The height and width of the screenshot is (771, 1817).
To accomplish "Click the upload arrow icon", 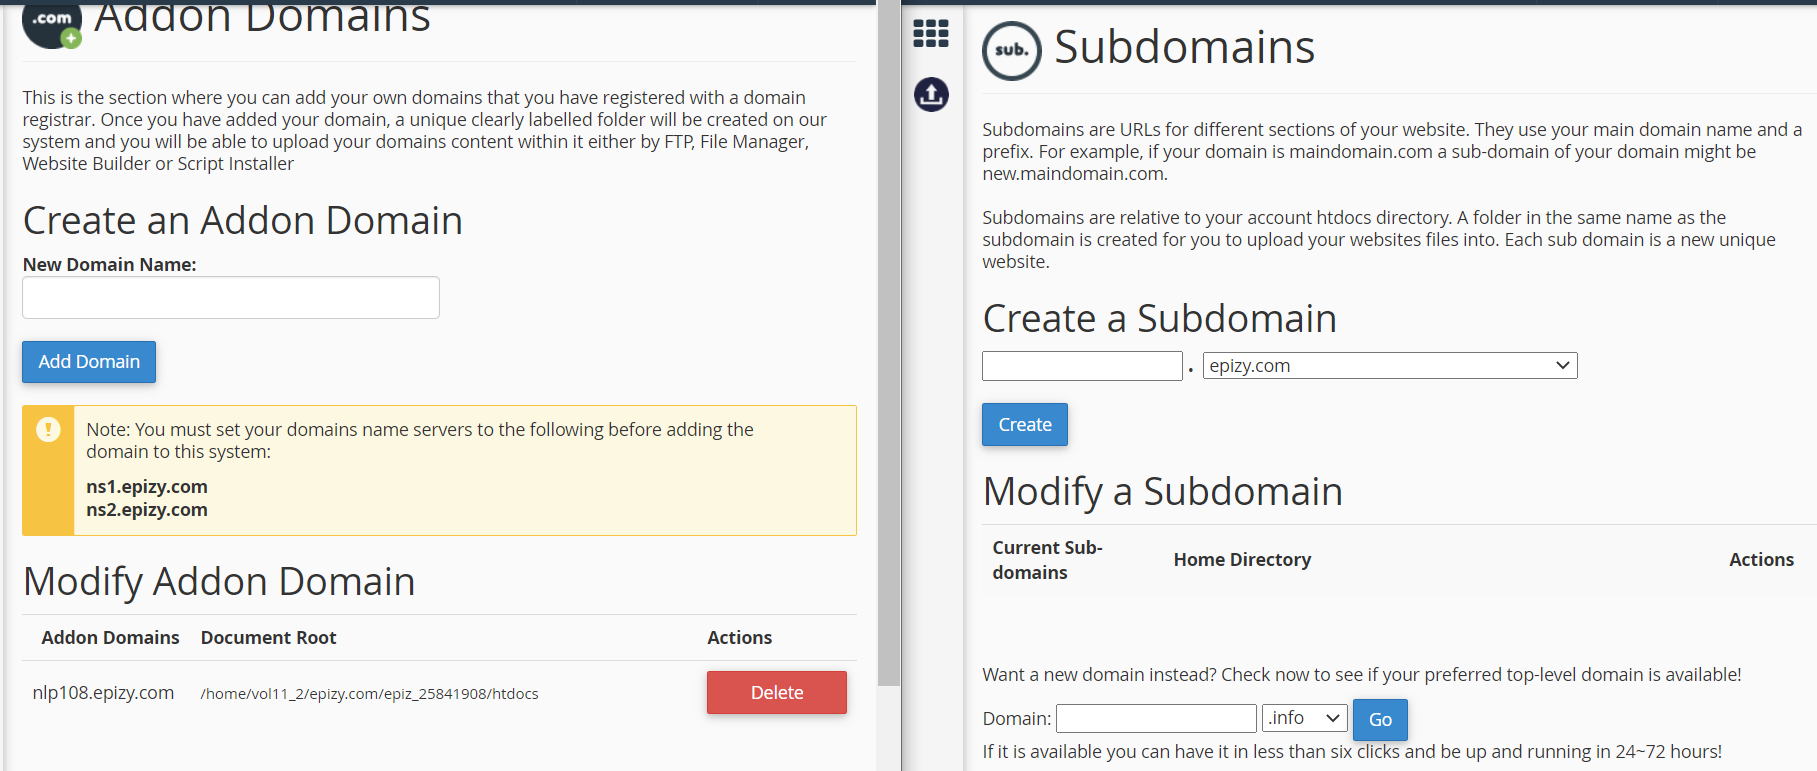I will 931,95.
